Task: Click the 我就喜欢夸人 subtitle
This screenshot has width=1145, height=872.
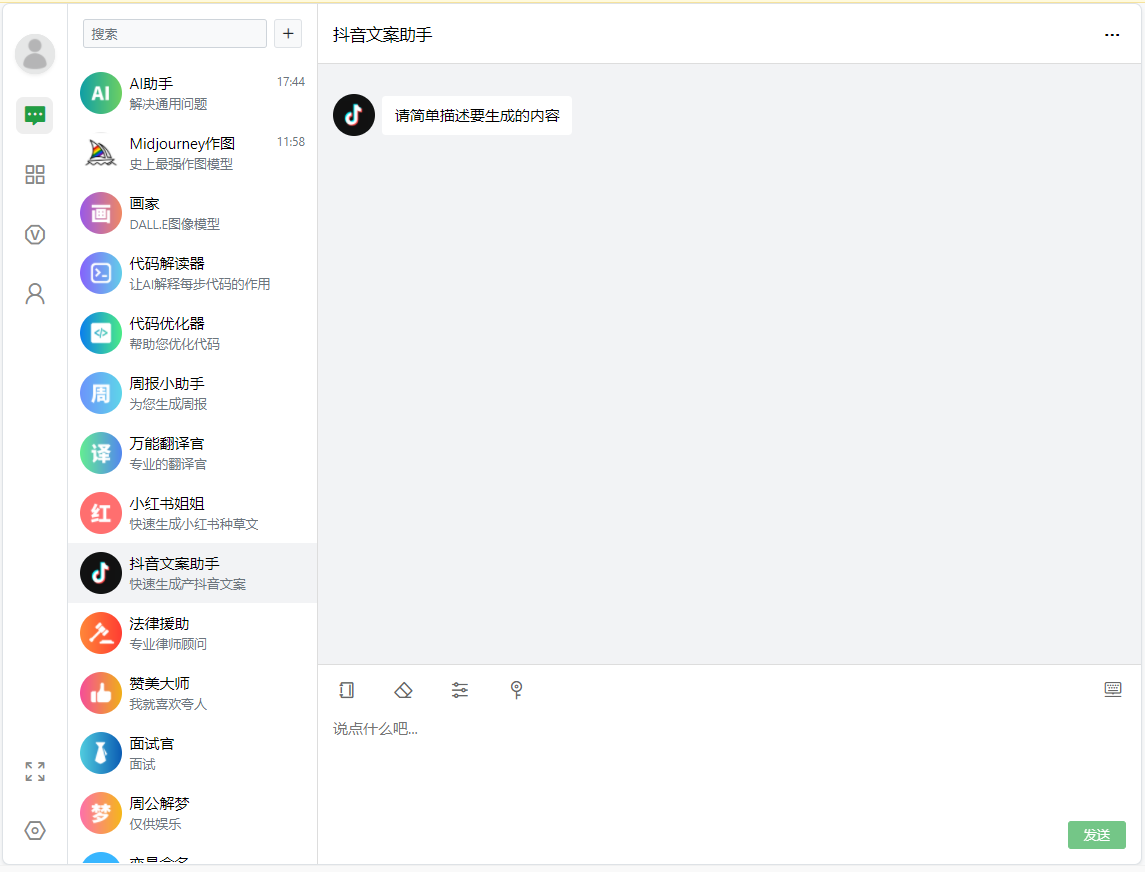Action: (x=168, y=704)
